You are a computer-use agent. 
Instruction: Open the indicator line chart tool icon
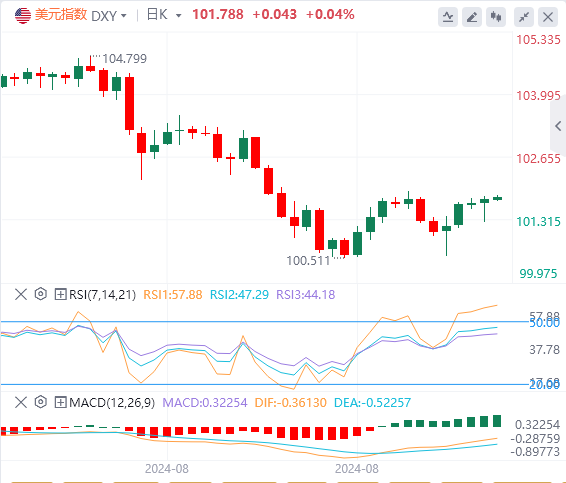(x=448, y=17)
